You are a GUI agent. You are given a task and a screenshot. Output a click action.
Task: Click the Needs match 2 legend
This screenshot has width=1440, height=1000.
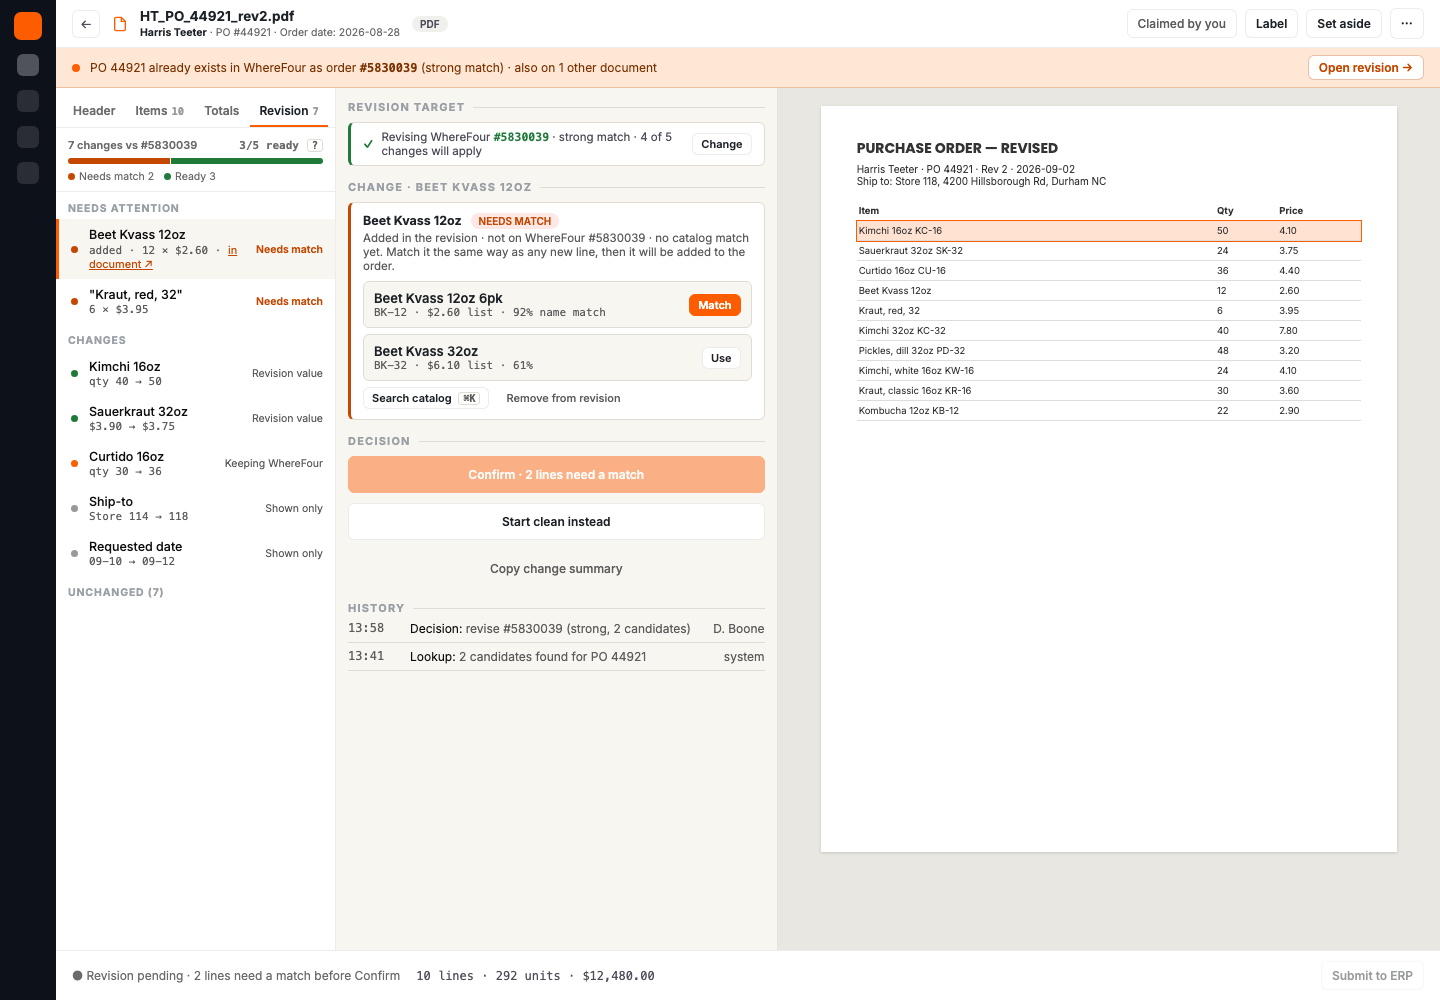pos(111,177)
